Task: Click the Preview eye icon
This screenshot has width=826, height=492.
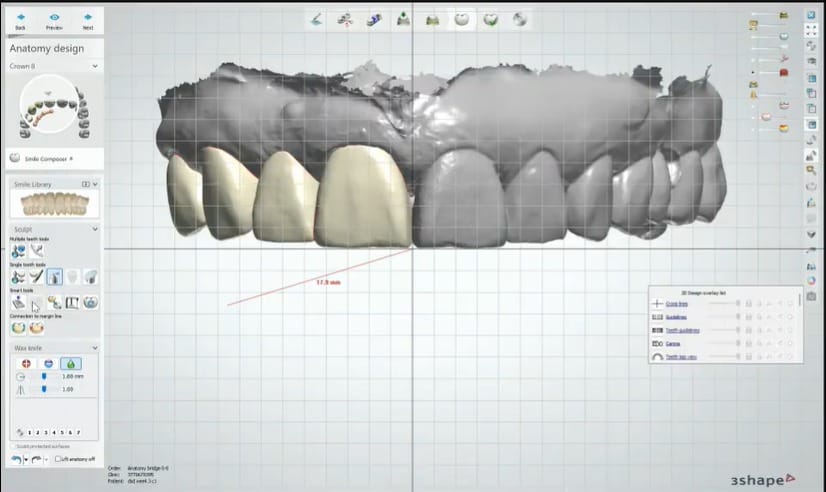Action: [x=54, y=18]
